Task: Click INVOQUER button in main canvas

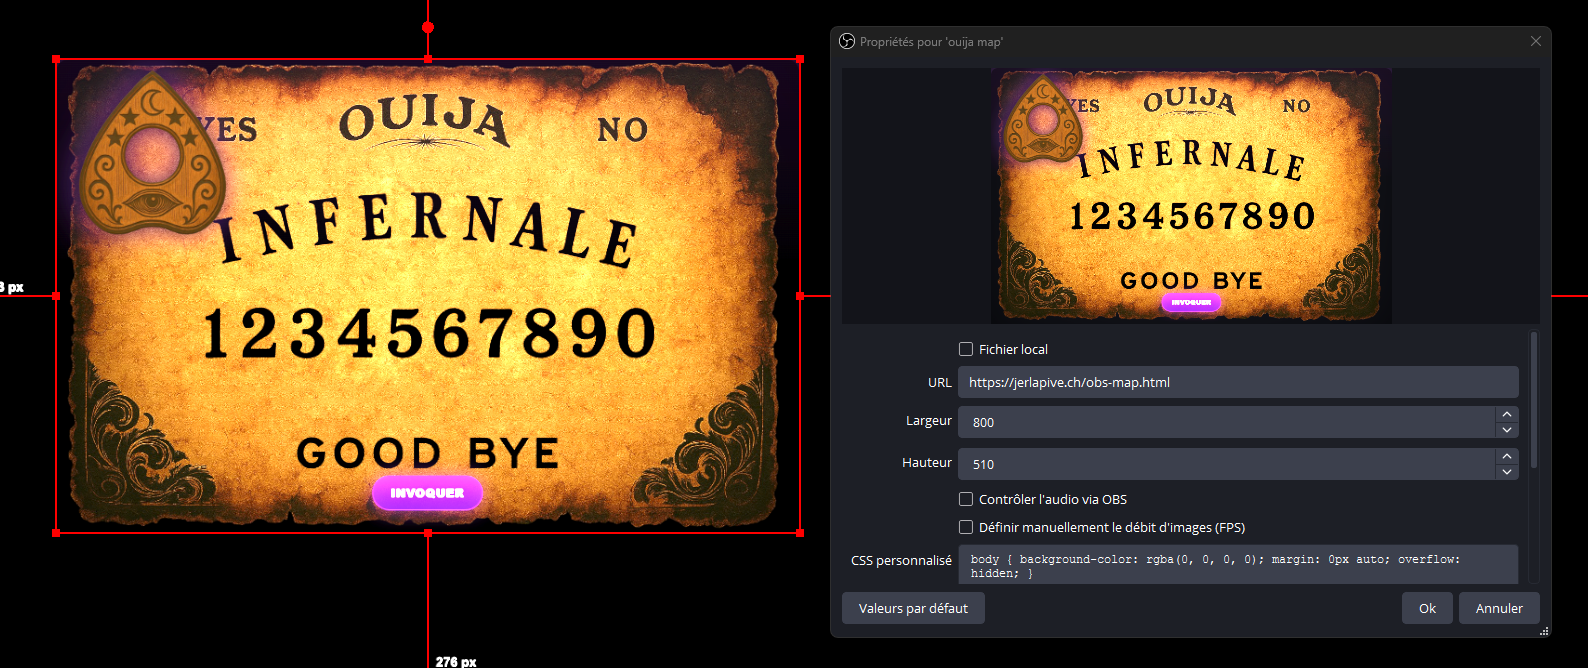Action: [427, 493]
